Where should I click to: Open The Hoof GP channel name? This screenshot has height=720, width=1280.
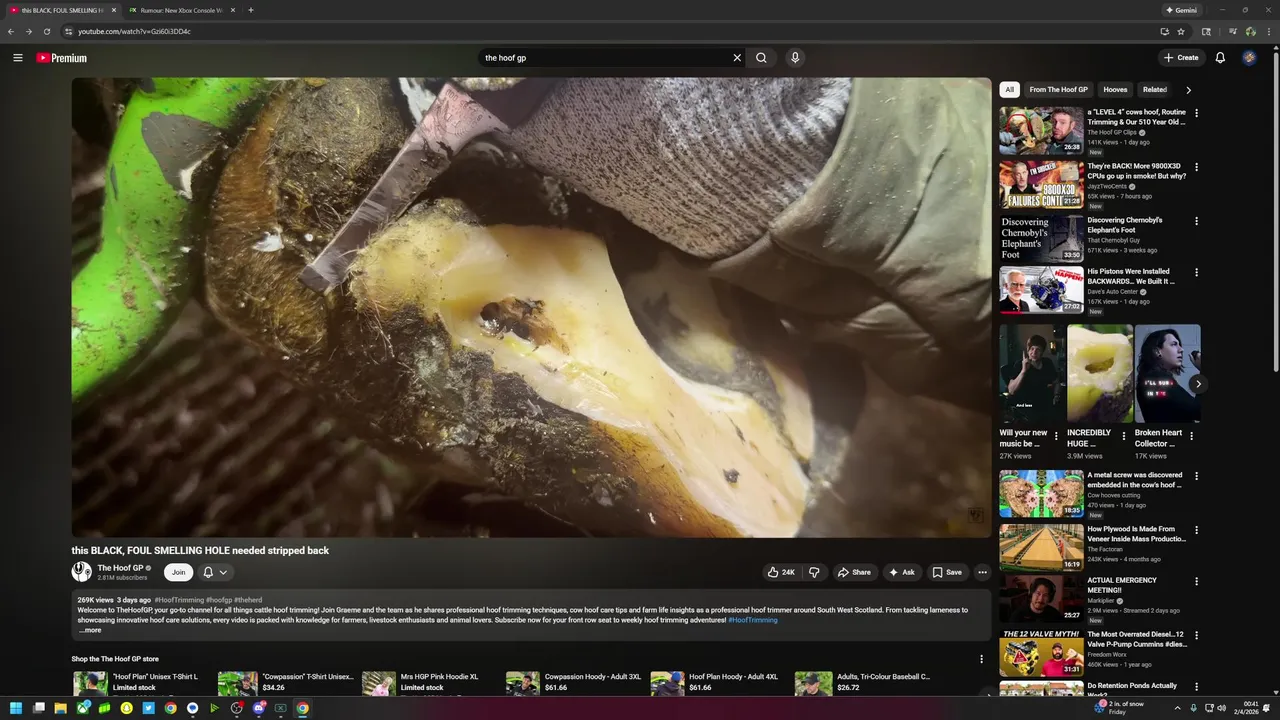[120, 568]
